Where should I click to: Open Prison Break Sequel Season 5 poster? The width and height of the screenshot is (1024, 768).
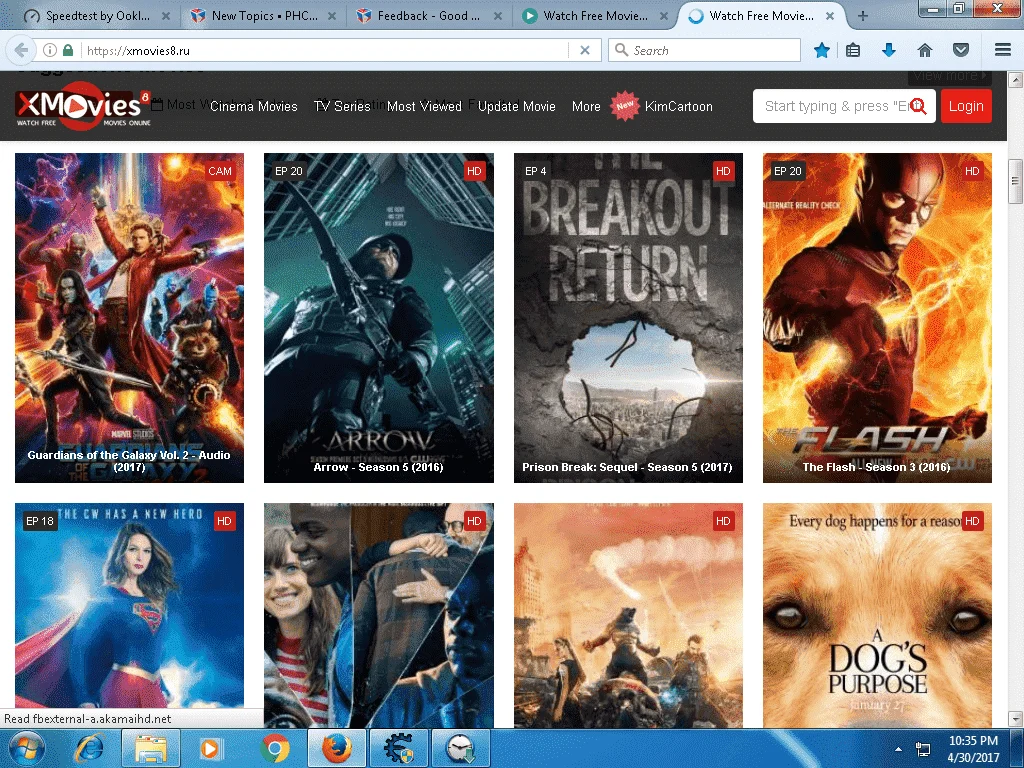point(628,318)
